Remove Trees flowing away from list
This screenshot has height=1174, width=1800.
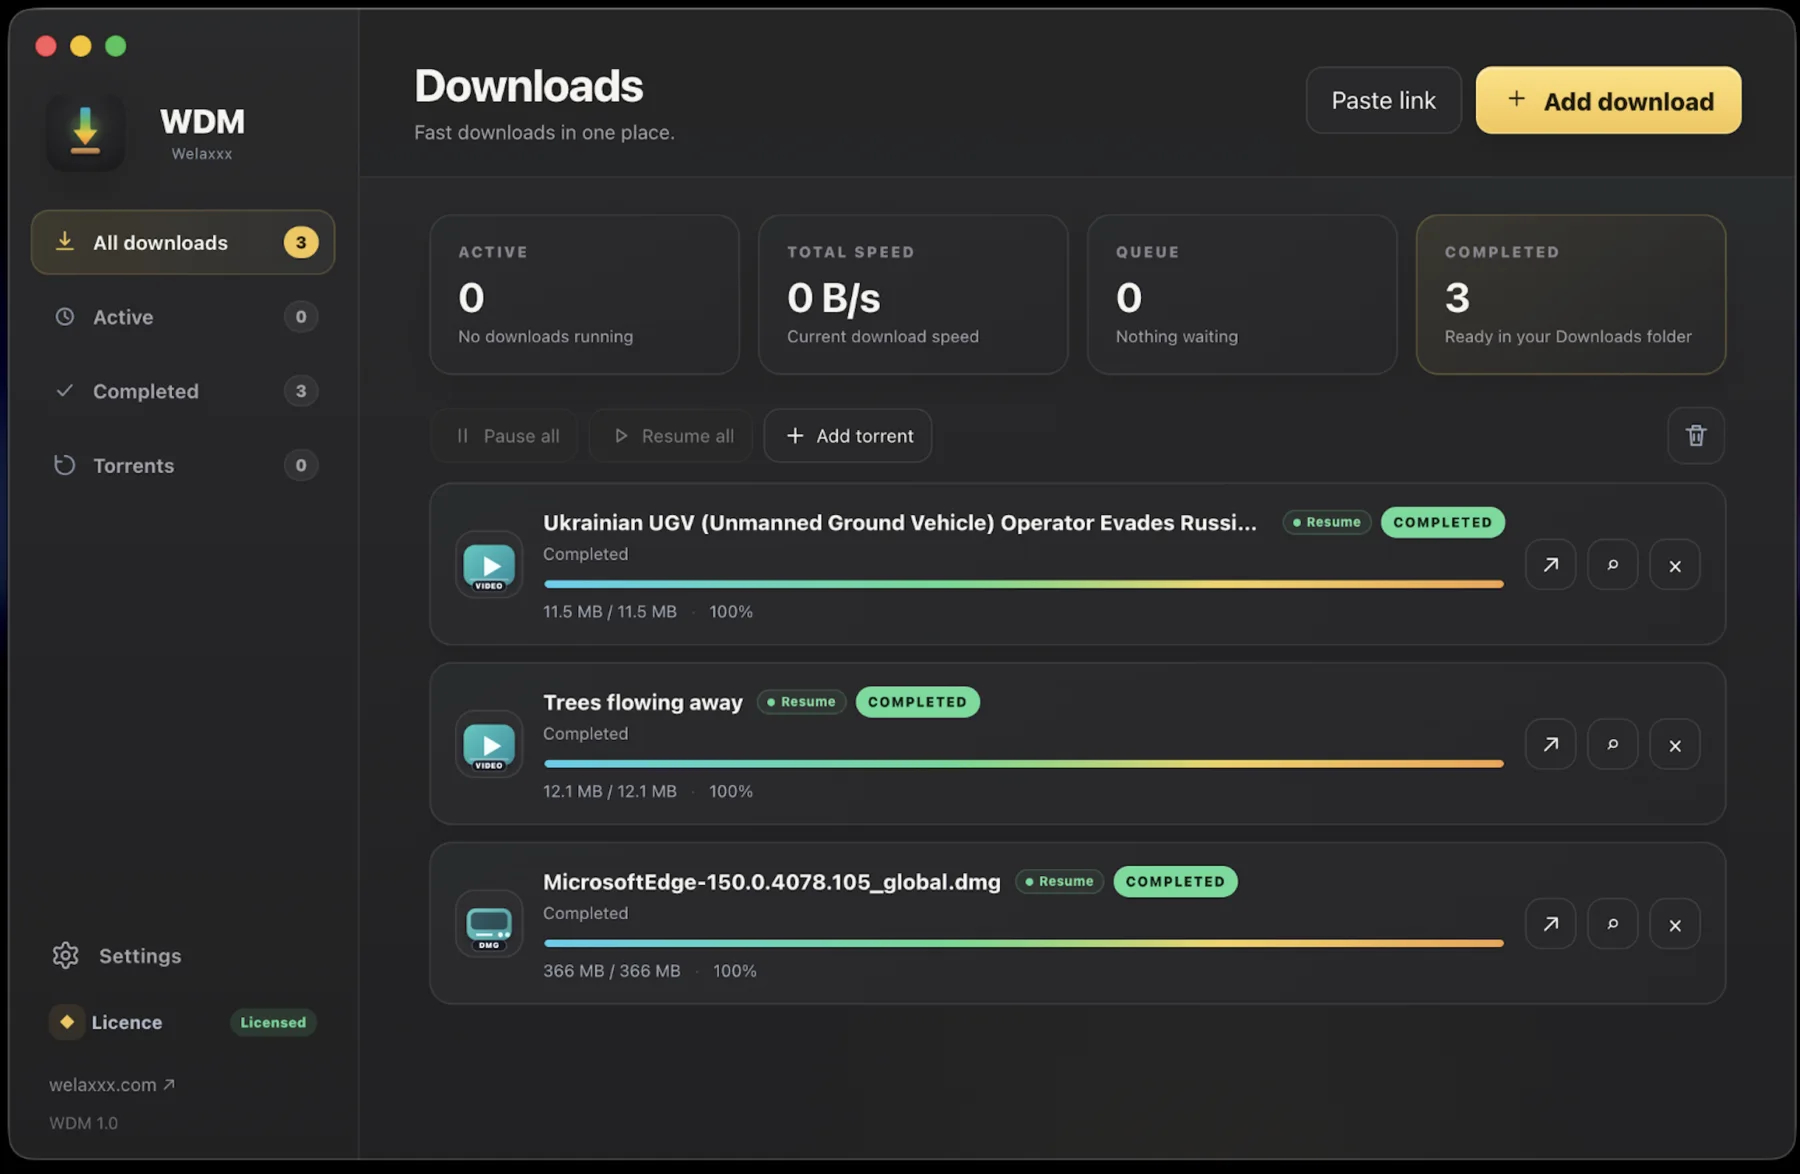click(x=1675, y=744)
